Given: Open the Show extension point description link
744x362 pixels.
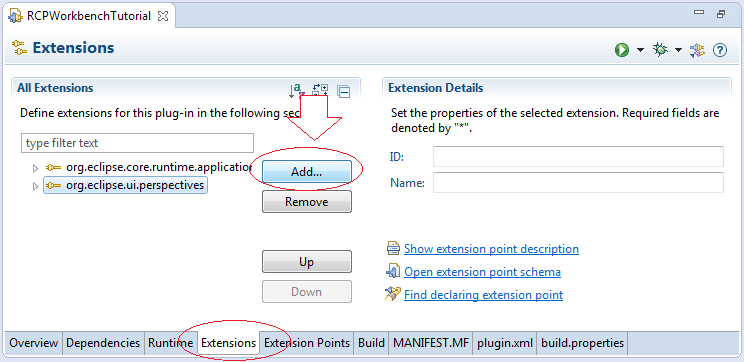Looking at the screenshot, I should click(491, 249).
